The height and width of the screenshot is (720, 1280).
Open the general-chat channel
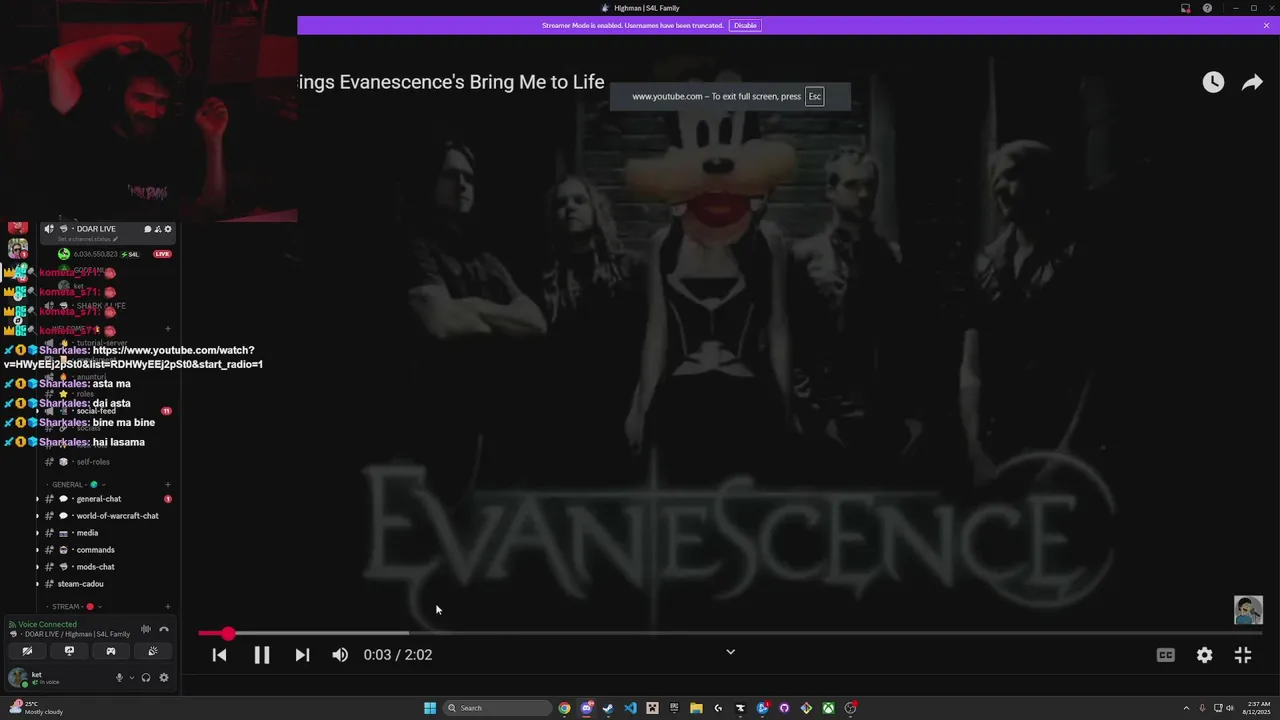point(99,499)
